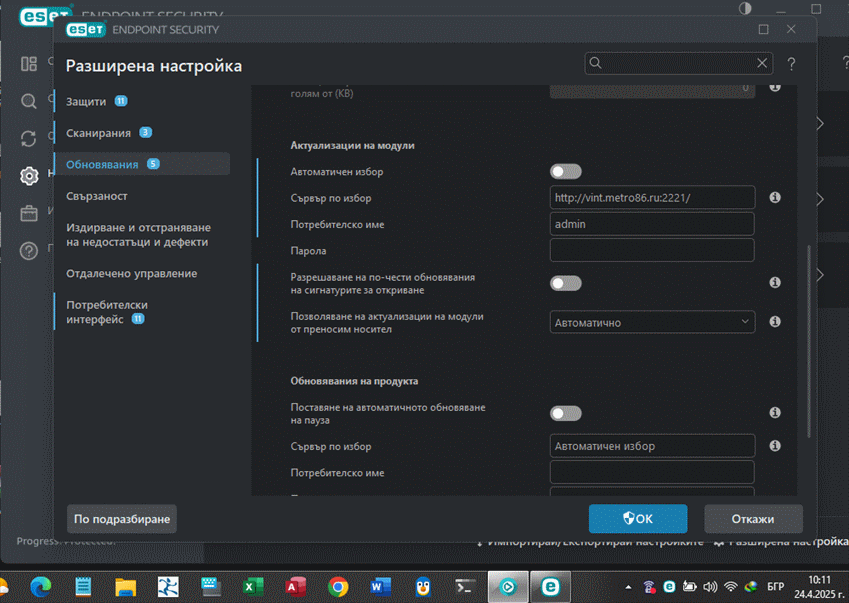Open the help icon in ESET sidebar
The height and width of the screenshot is (603, 849).
click(x=29, y=251)
